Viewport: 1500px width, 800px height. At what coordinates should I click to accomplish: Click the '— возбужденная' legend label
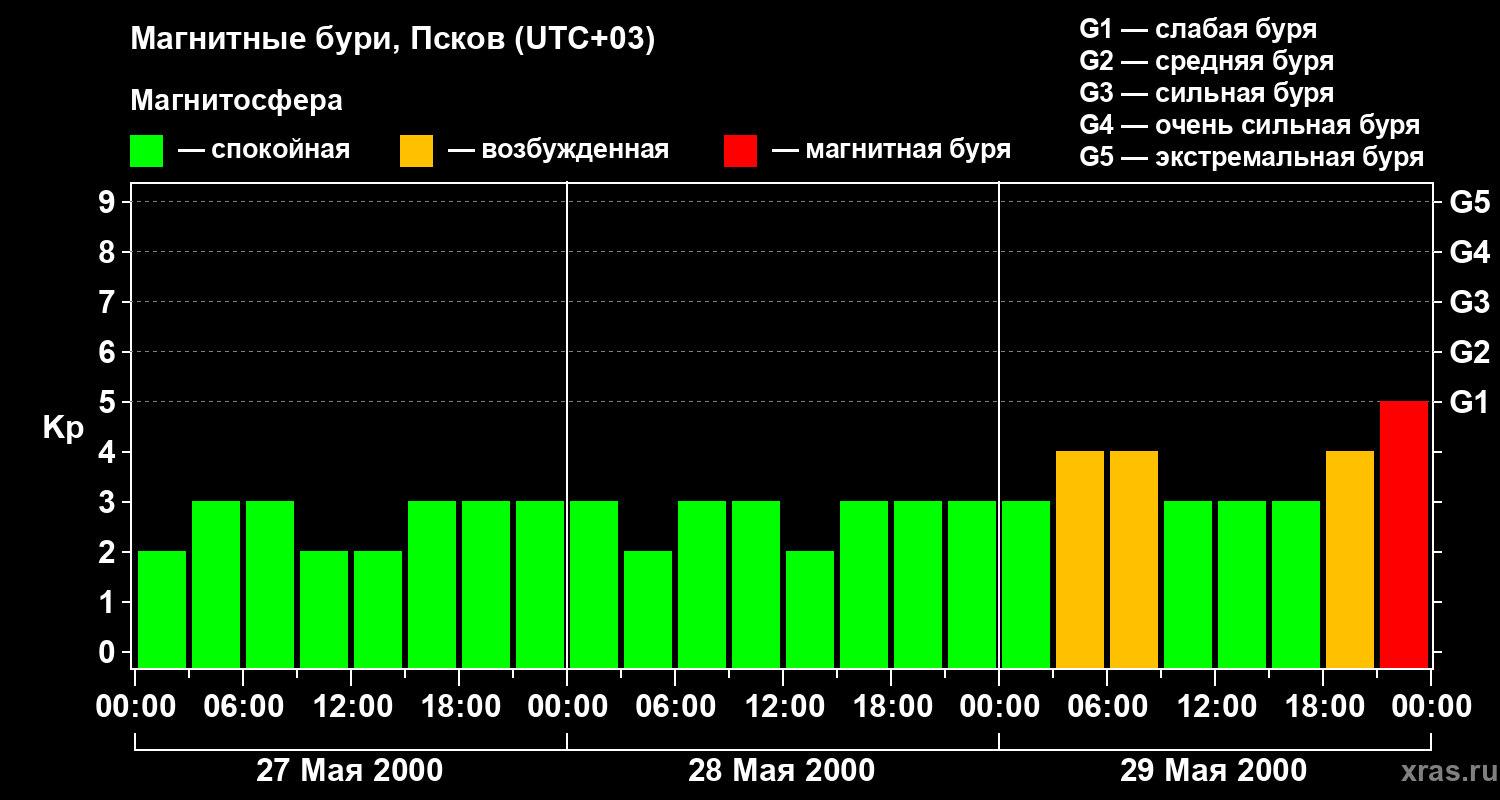click(x=559, y=150)
